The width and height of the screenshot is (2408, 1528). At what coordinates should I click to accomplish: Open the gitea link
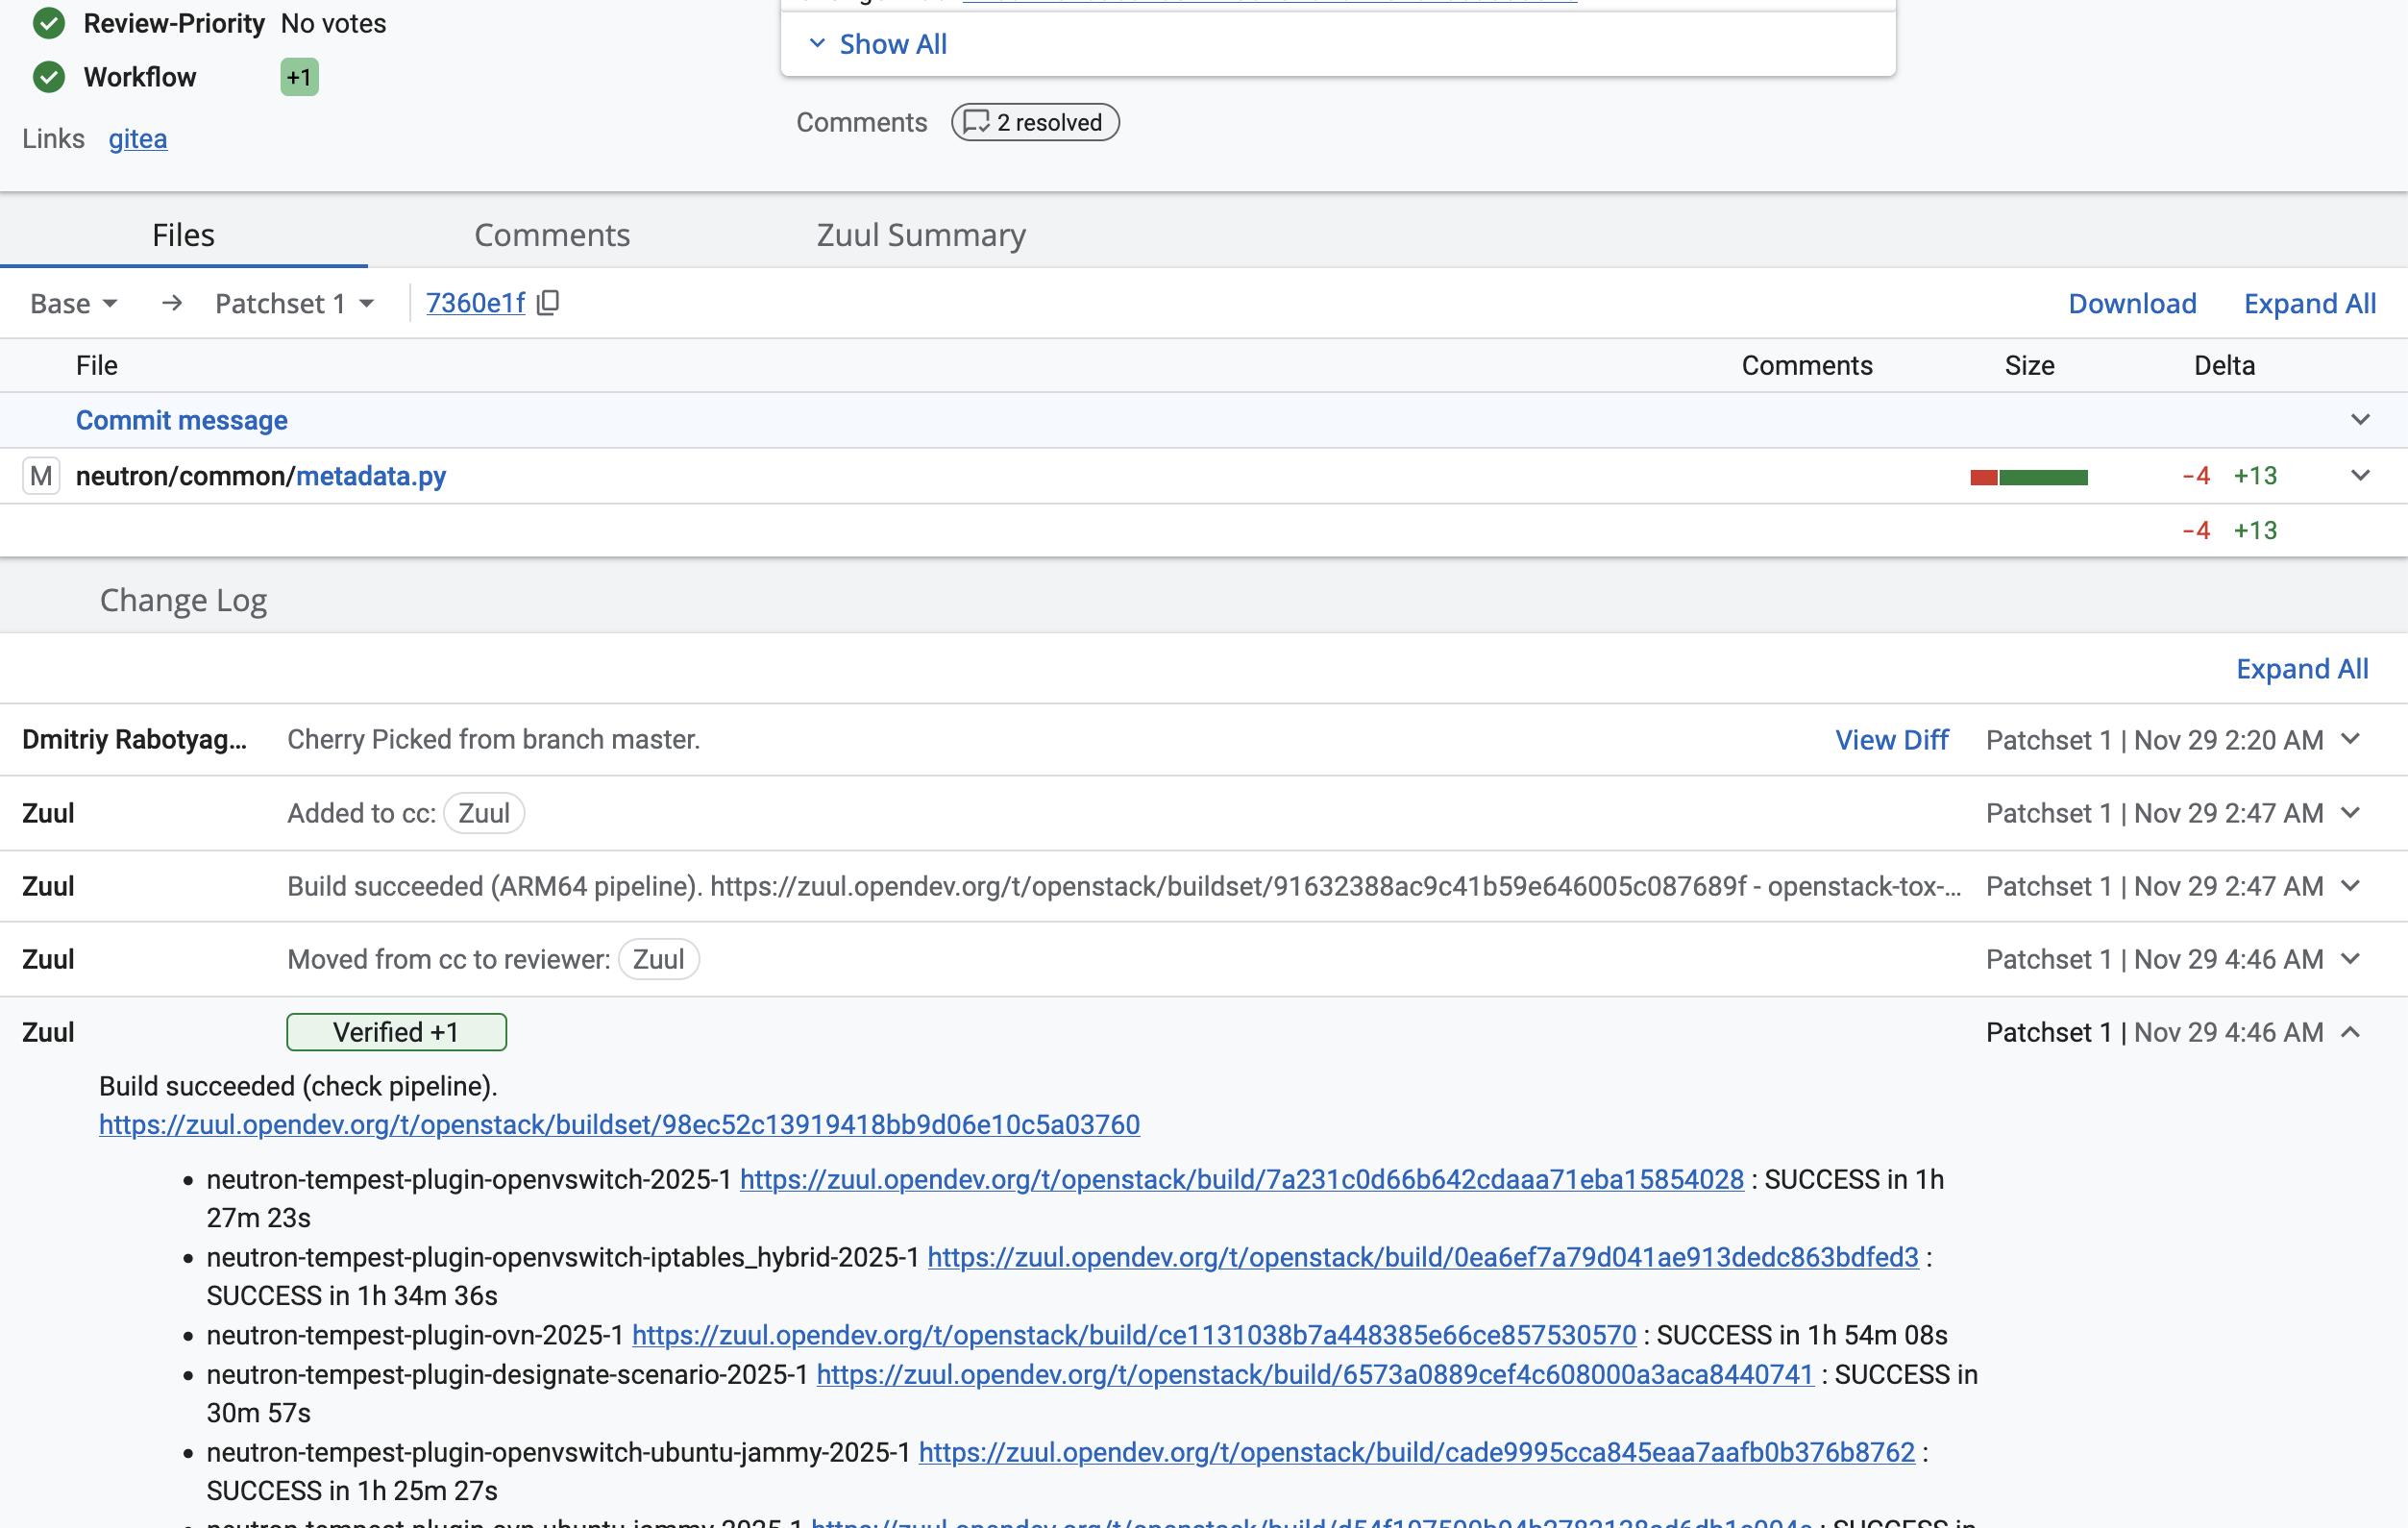pyautogui.click(x=138, y=139)
